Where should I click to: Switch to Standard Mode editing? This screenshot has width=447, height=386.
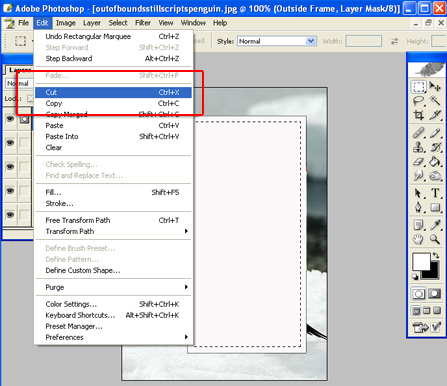[419, 294]
